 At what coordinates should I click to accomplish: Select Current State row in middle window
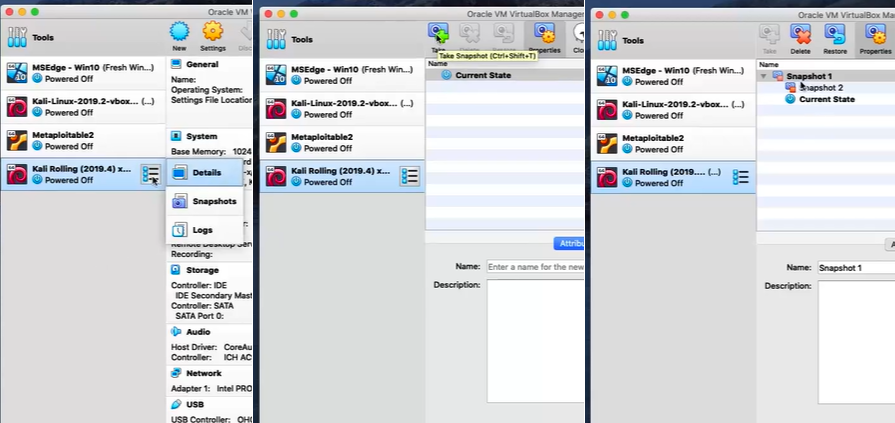coord(505,75)
